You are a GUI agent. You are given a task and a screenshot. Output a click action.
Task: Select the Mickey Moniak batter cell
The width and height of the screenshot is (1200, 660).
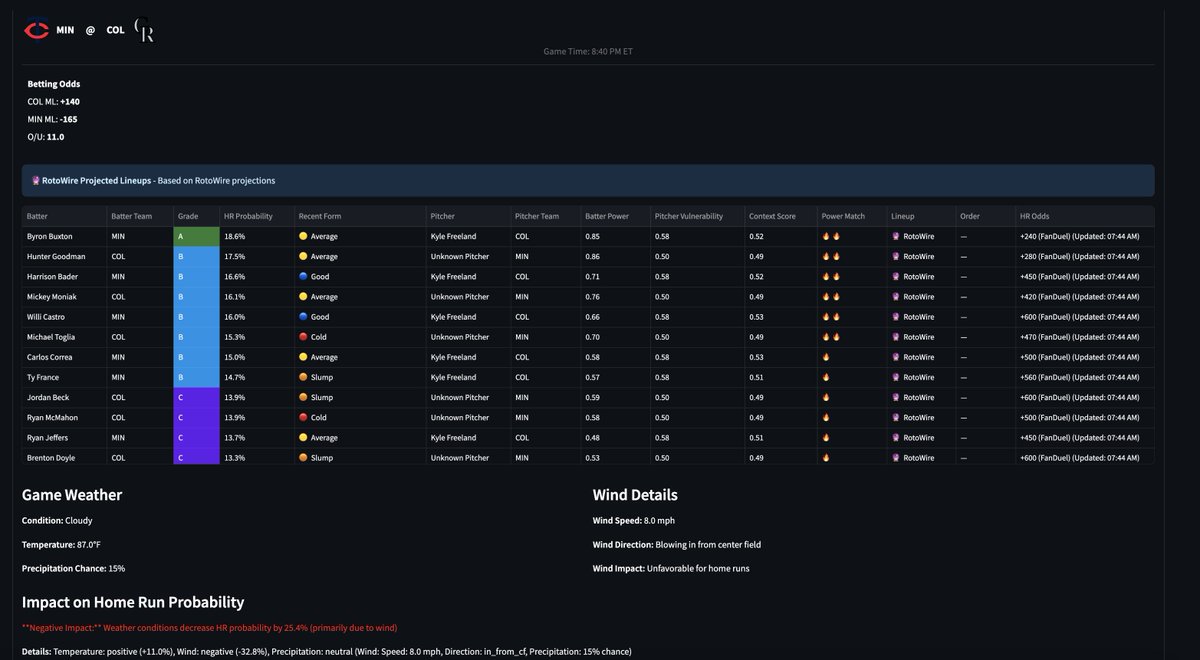(63, 297)
